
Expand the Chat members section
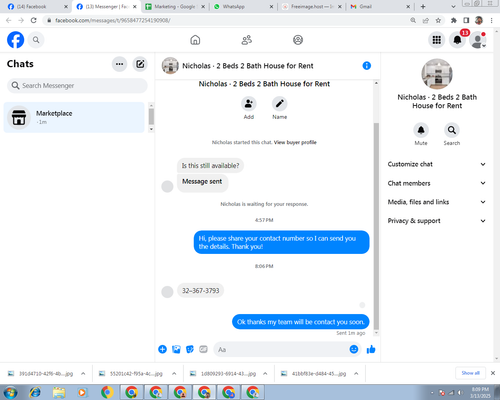click(x=437, y=183)
